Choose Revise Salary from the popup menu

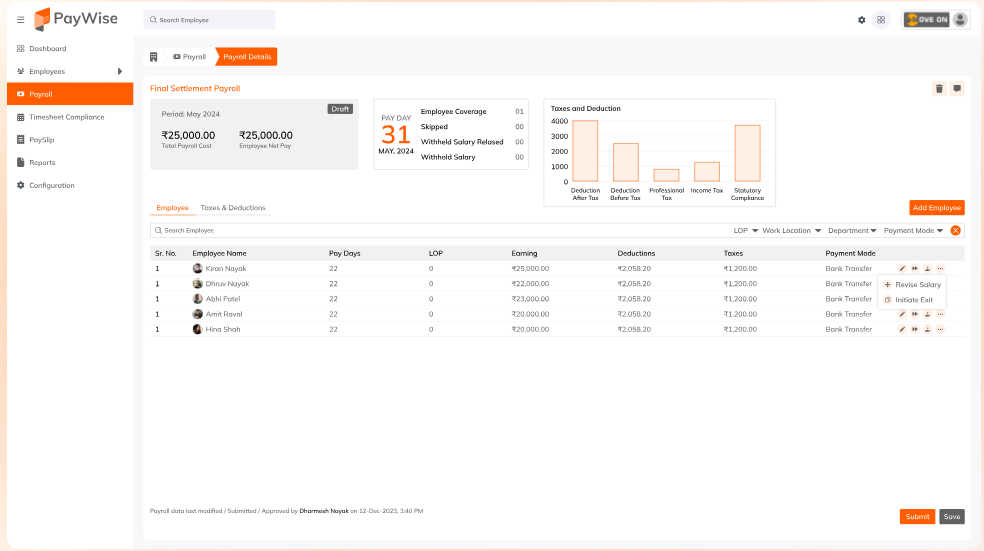(x=912, y=285)
